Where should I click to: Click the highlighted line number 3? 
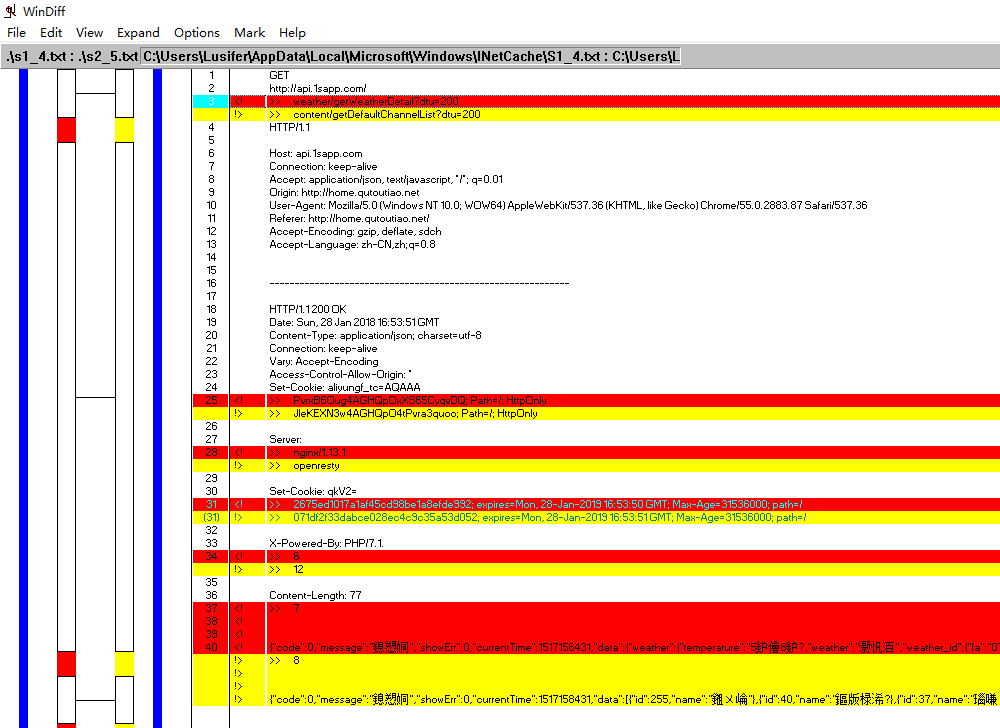tap(211, 102)
